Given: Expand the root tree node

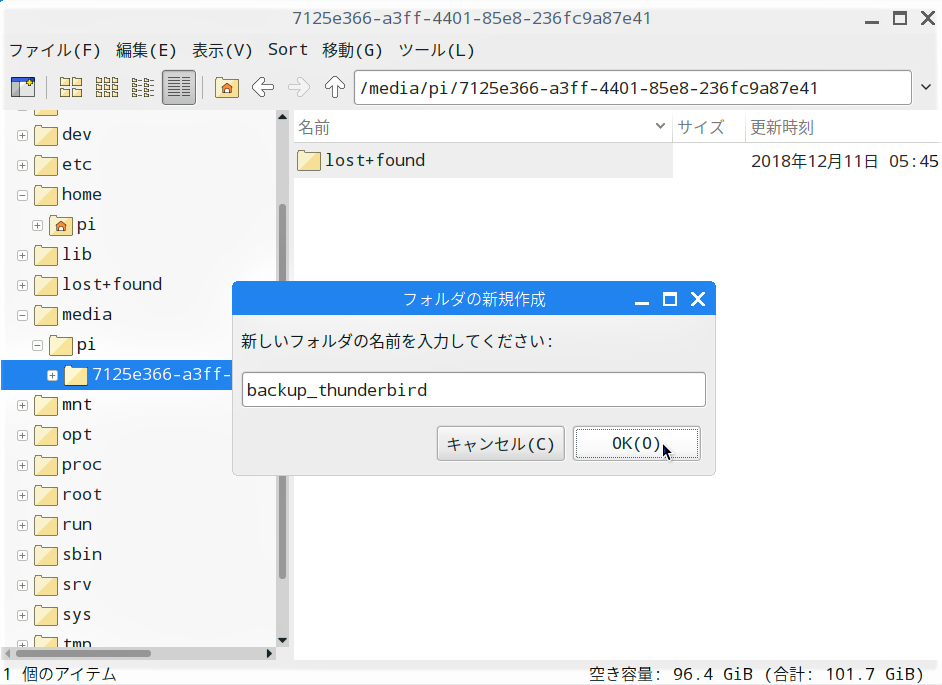Looking at the screenshot, I should click(22, 496).
